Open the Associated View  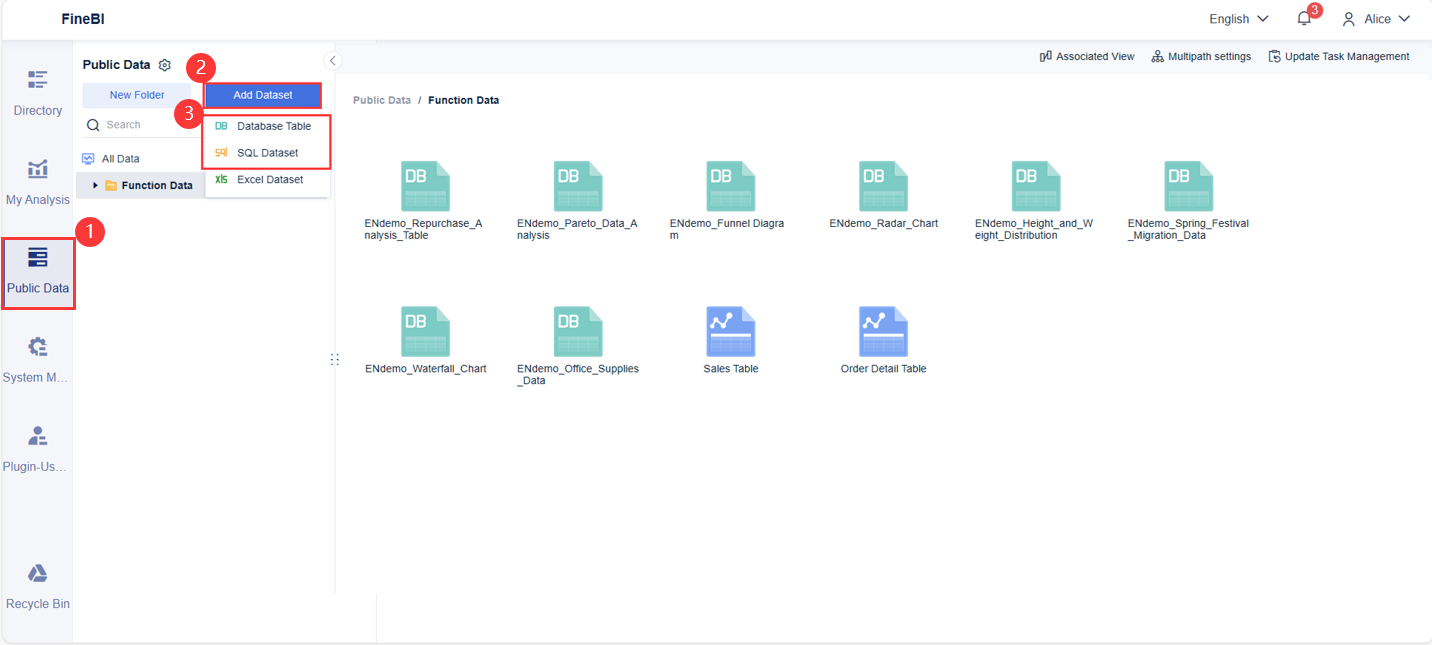coord(1087,56)
